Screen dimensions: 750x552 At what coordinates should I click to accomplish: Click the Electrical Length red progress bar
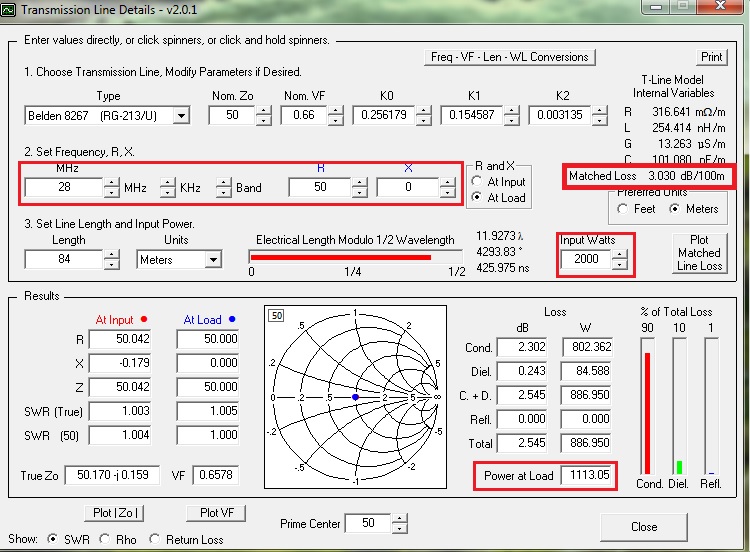(x=341, y=257)
